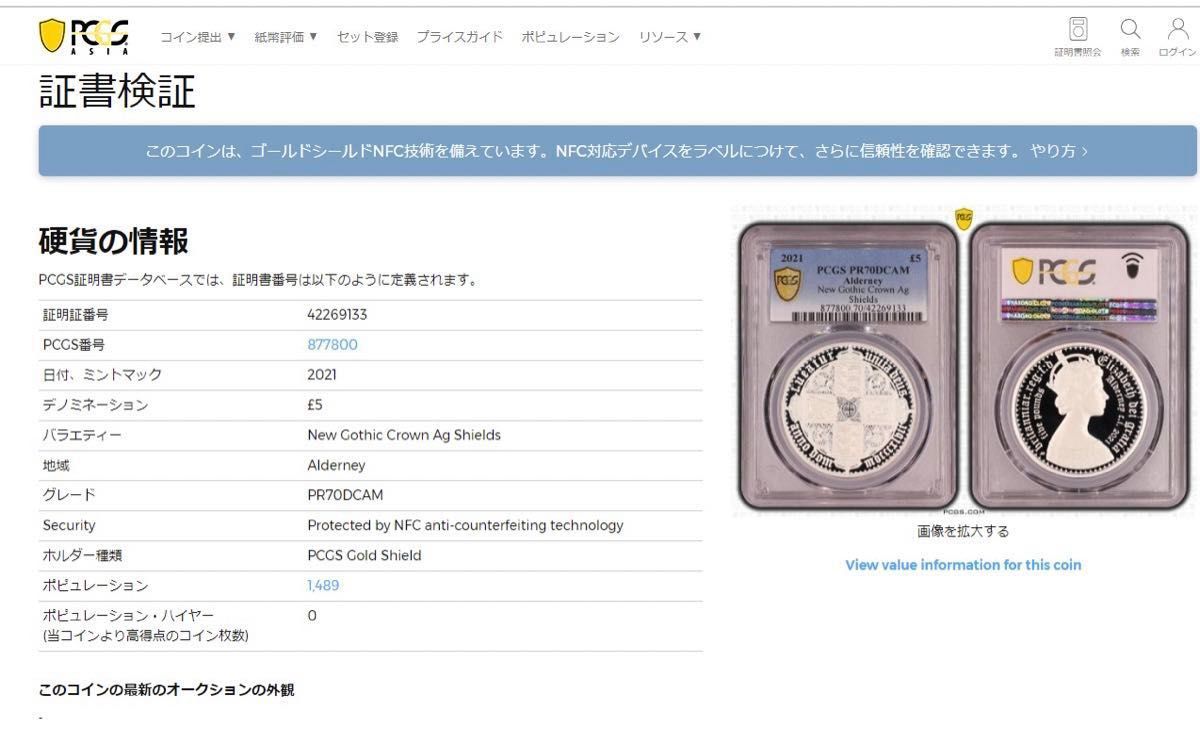
Task: Click the PCGS Asia logo
Action: click(84, 37)
